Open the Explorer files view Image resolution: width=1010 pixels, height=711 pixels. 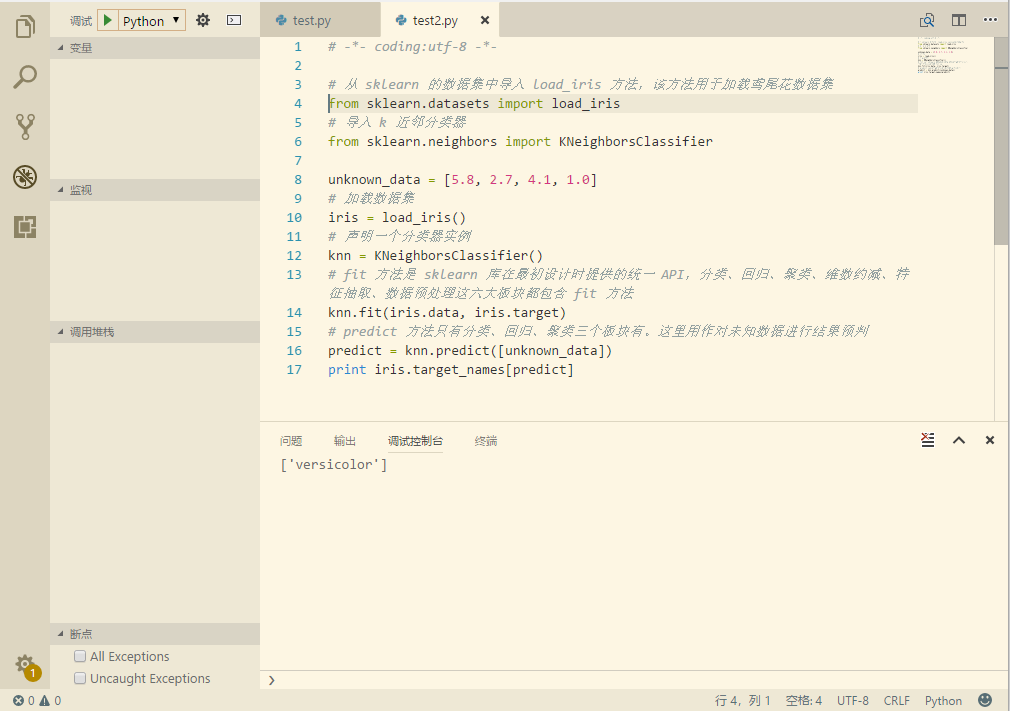tap(24, 26)
